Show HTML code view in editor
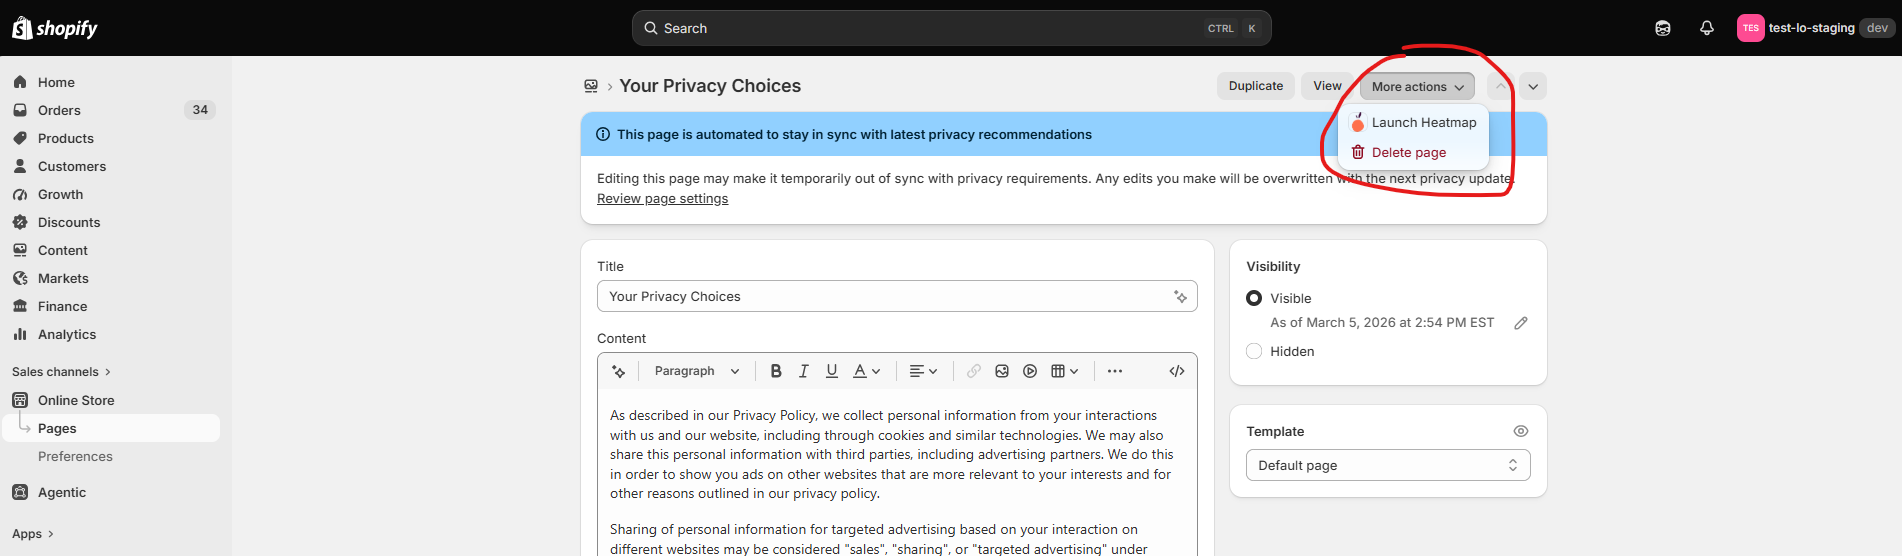Viewport: 1902px width, 556px height. 1177,371
